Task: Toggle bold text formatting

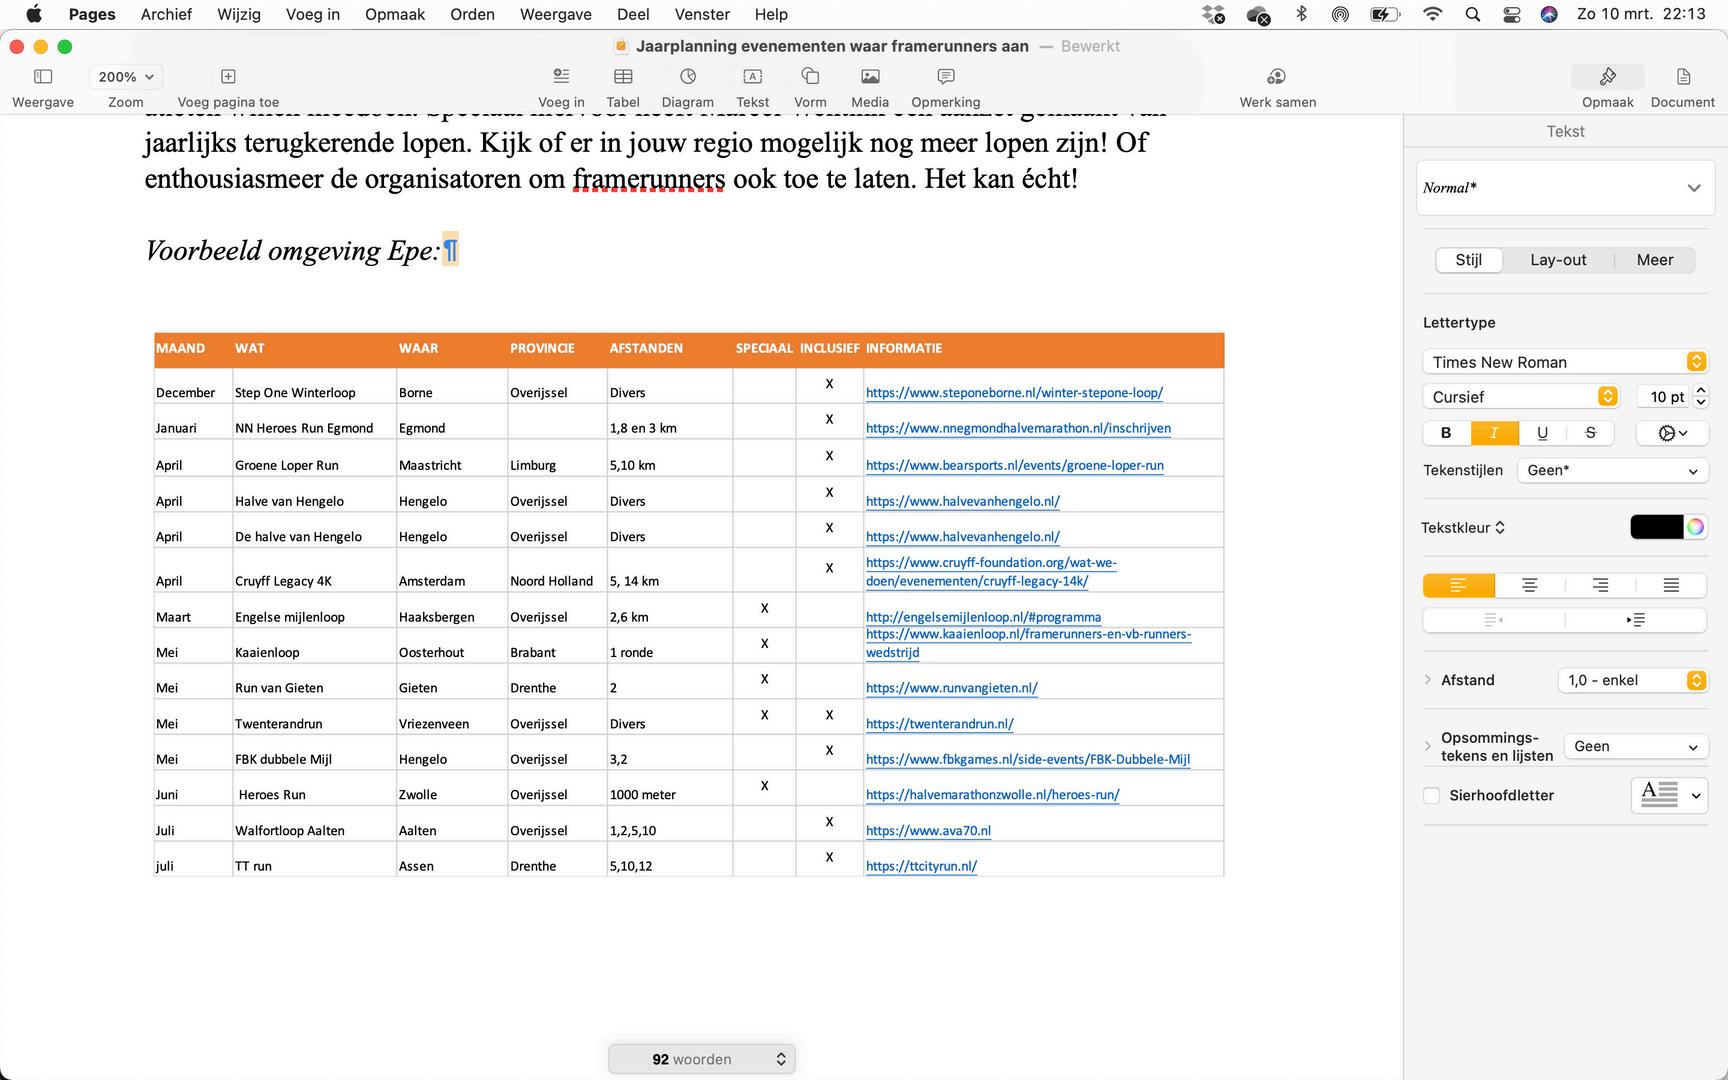Action: point(1446,433)
